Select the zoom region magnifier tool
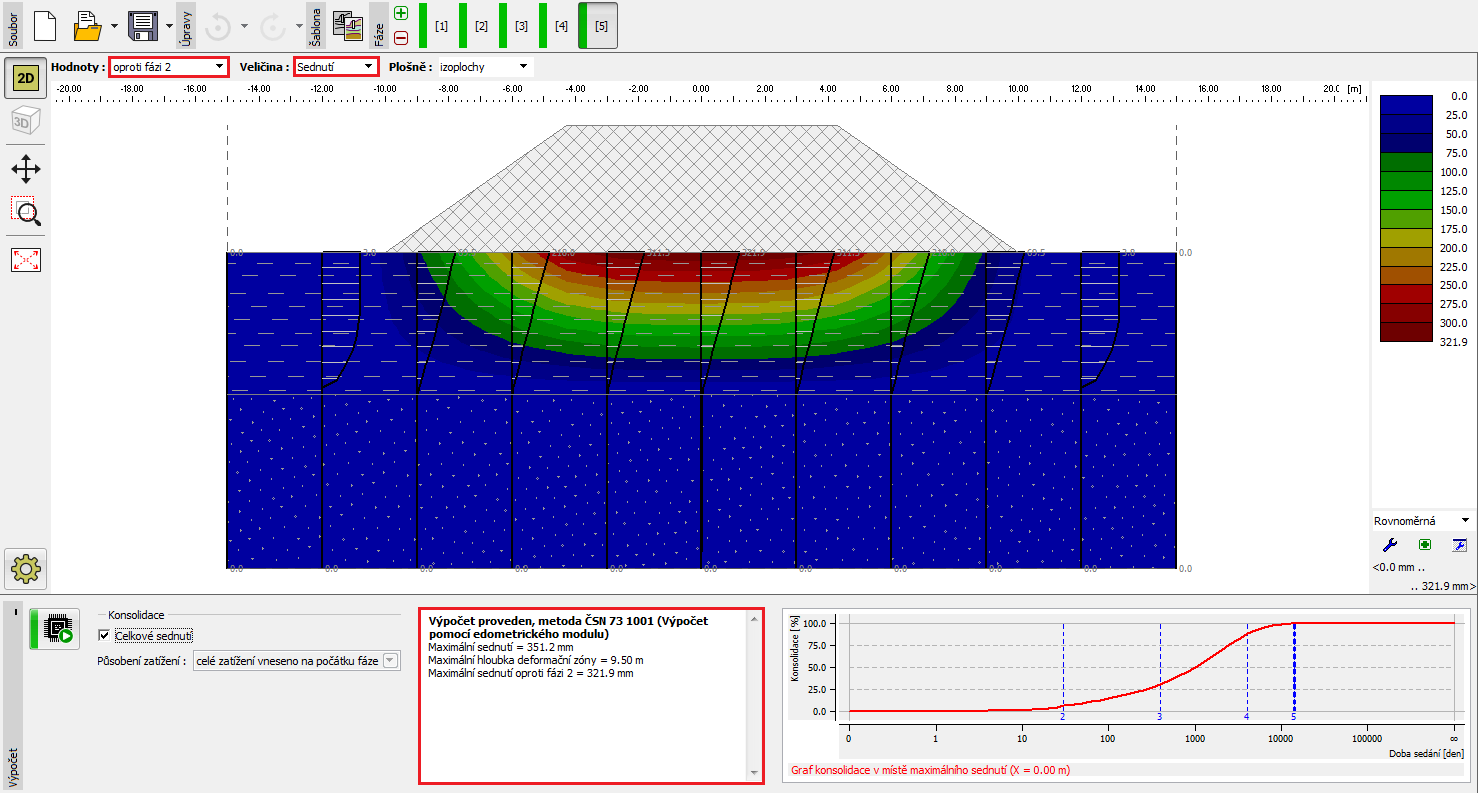Image resolution: width=1478 pixels, height=793 pixels. 25,211
